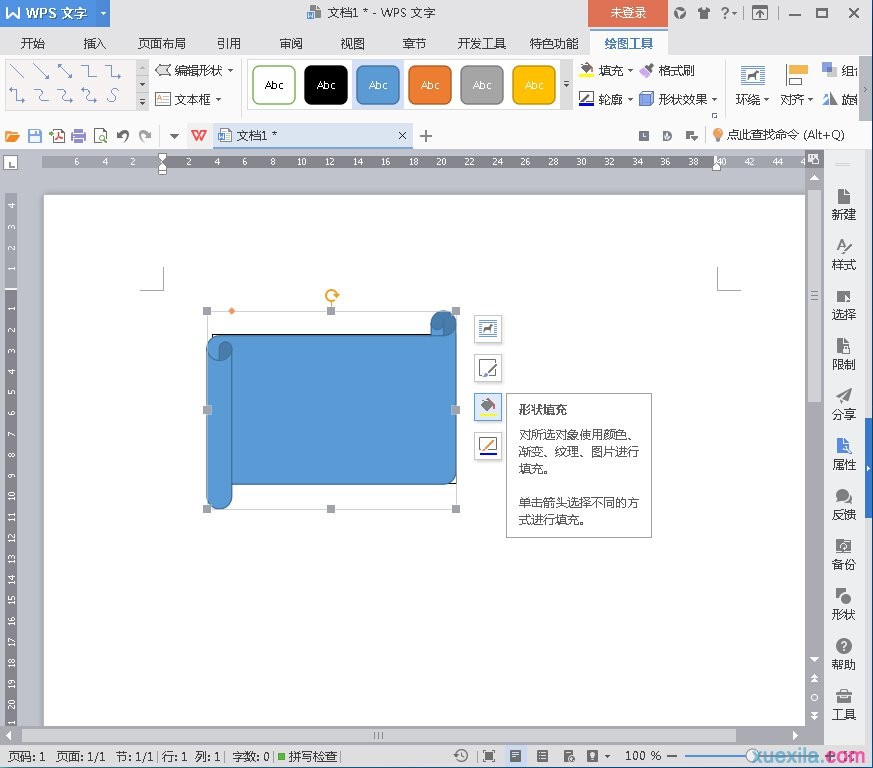Select the 绘图工具 ribbon tab
The height and width of the screenshot is (768, 873).
tap(628, 43)
